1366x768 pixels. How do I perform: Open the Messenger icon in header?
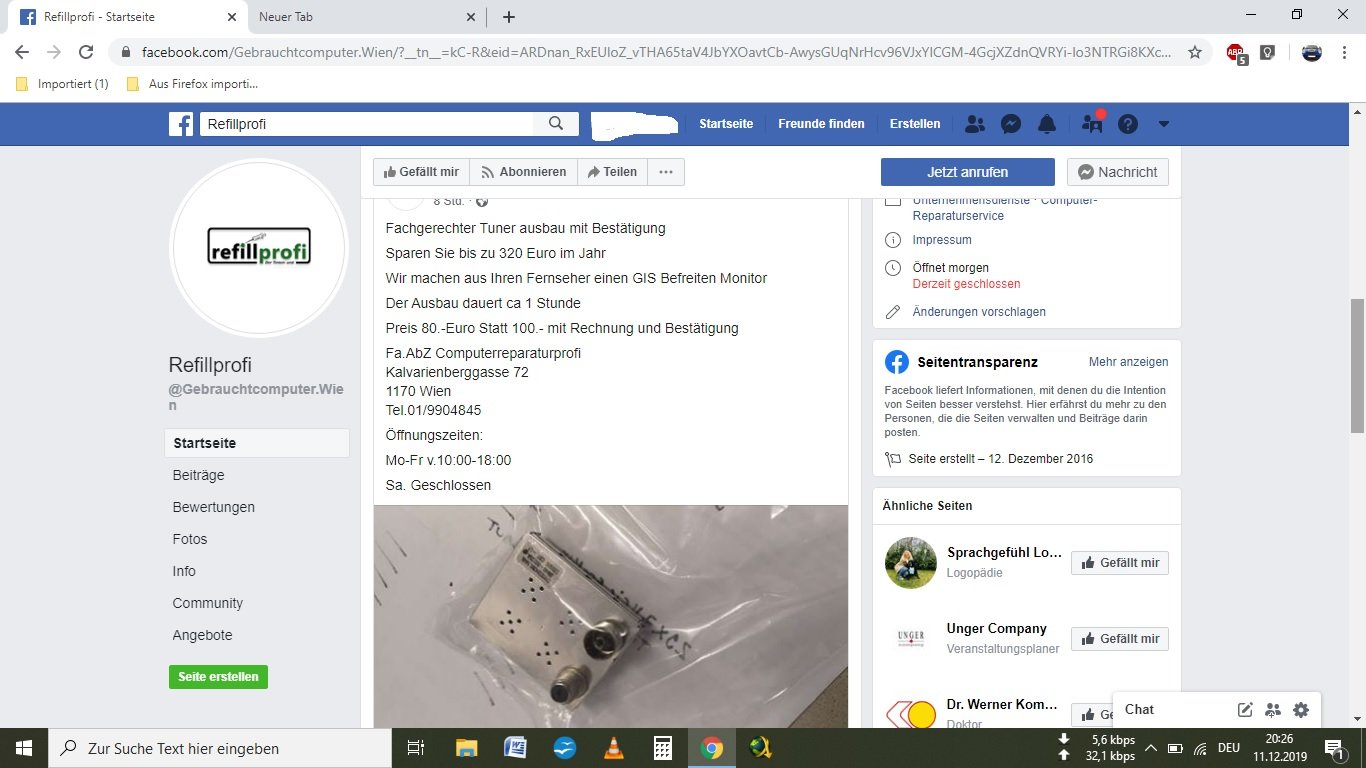coord(1011,124)
